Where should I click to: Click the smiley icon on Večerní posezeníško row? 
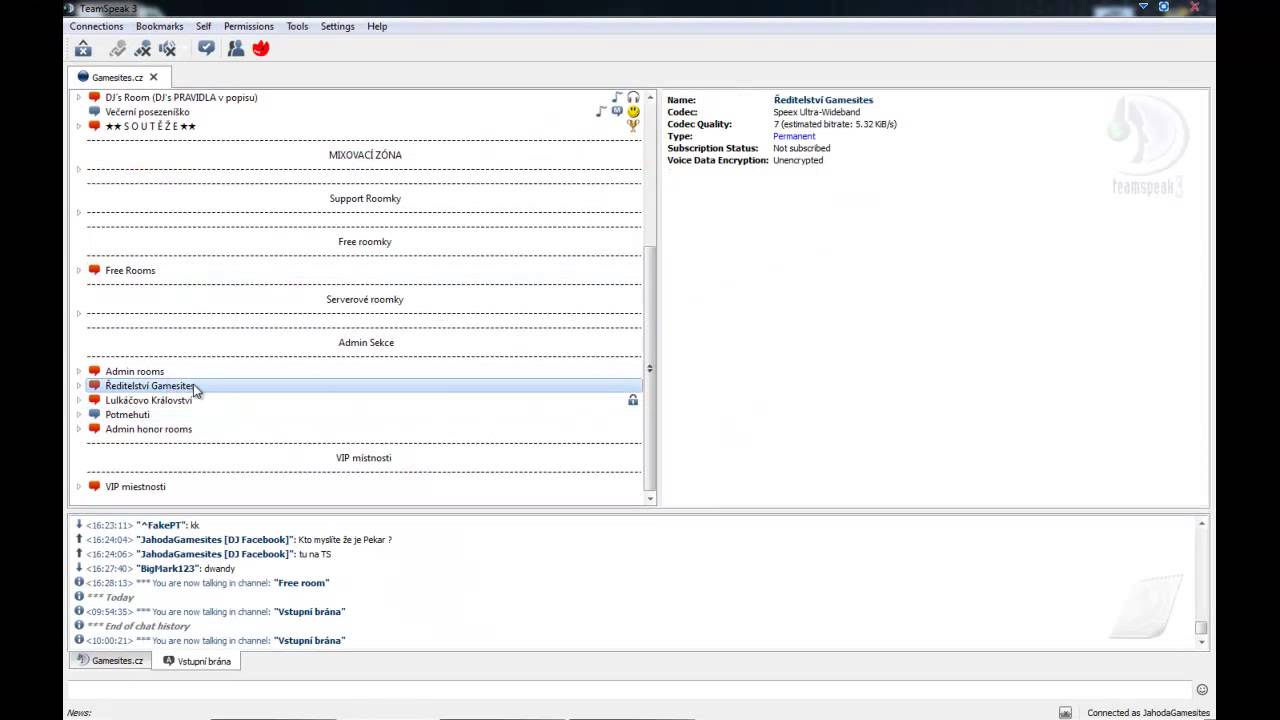633,112
